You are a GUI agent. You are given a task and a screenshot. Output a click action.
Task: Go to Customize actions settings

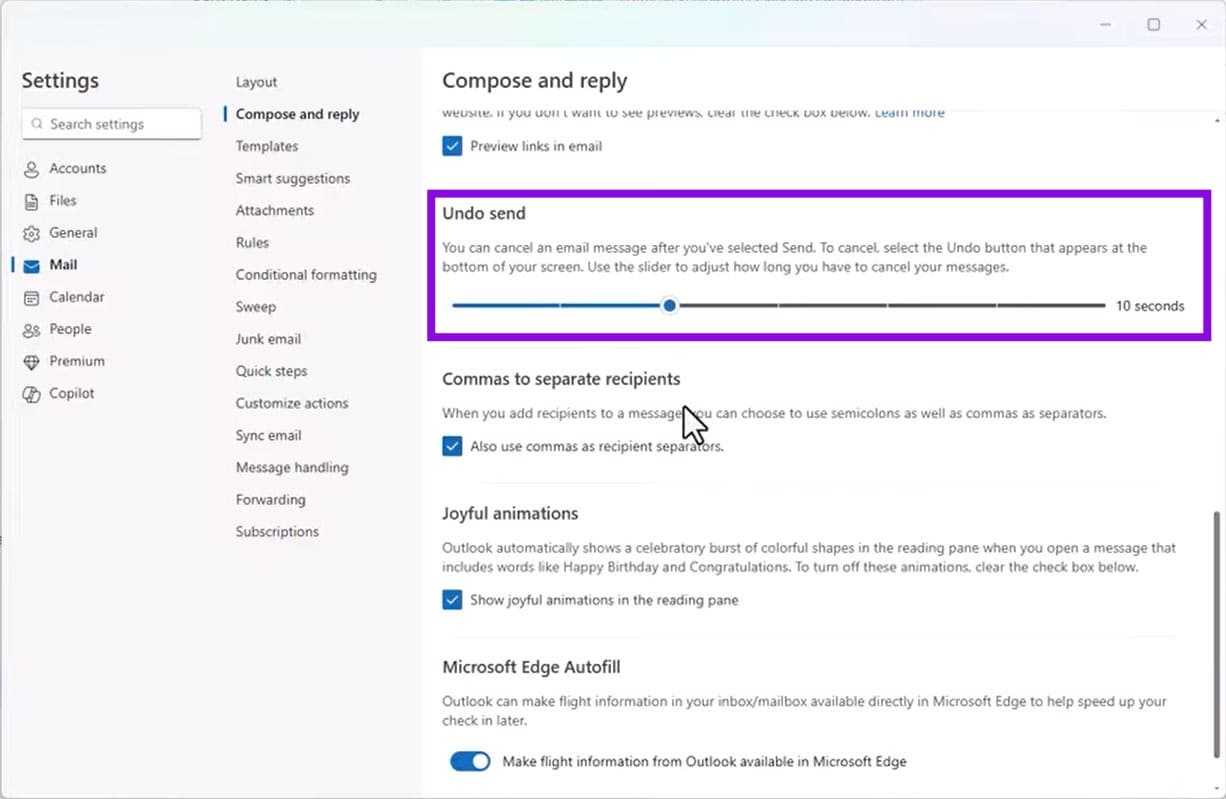click(x=292, y=403)
